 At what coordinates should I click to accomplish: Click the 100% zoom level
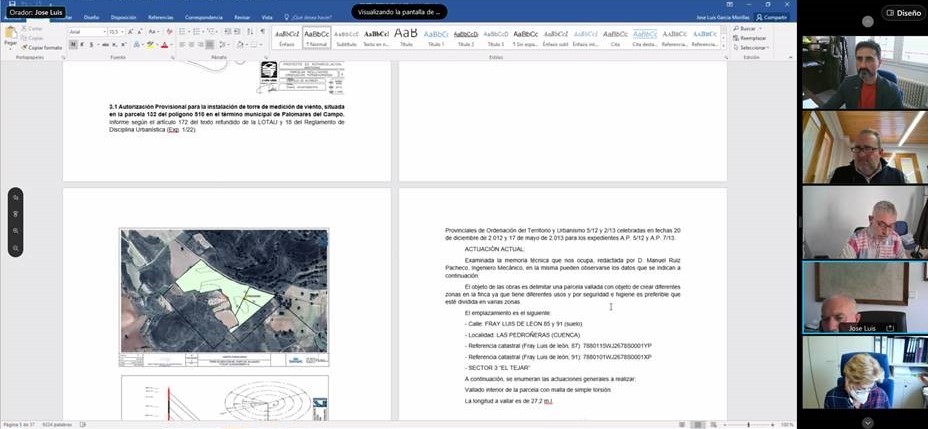[x=787, y=424]
